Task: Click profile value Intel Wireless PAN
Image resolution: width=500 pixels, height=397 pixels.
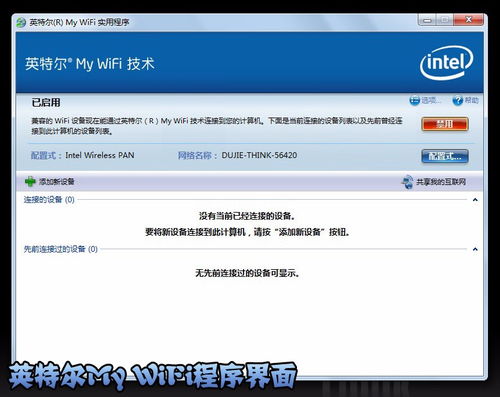Action: (100, 155)
